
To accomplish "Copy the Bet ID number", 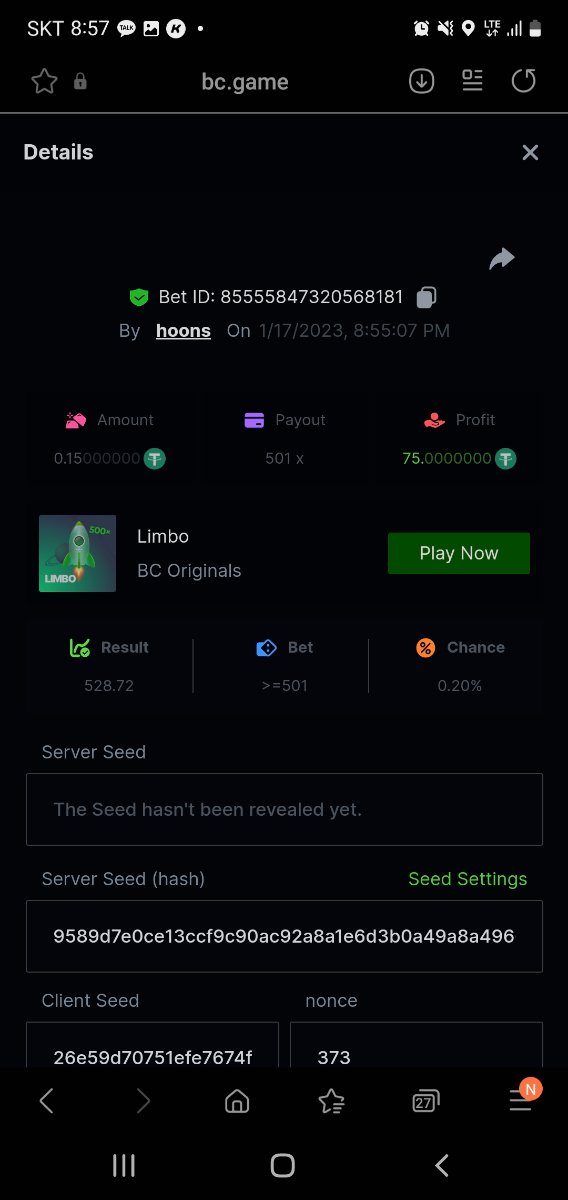I will click(427, 297).
